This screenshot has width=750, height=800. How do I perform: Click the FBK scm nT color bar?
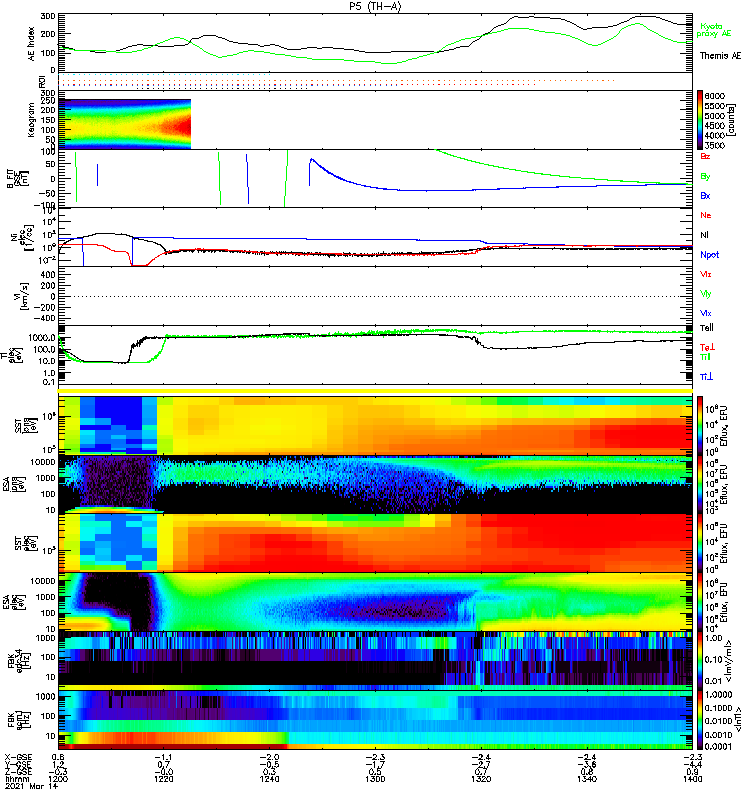[700, 720]
